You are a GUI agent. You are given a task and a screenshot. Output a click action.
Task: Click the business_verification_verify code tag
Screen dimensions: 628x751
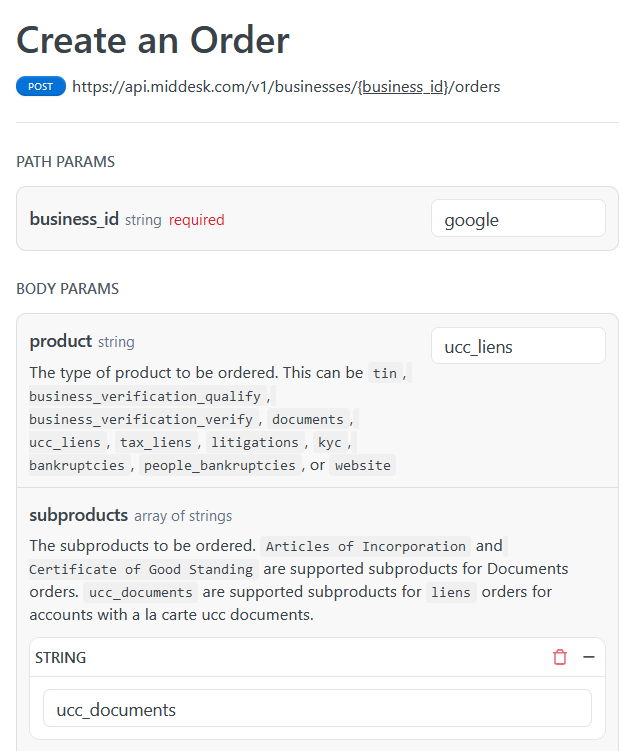[x=141, y=419]
